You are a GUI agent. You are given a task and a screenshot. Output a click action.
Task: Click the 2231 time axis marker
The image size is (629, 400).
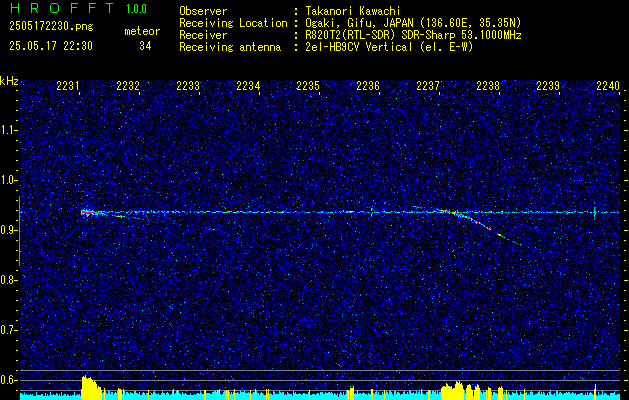tap(68, 85)
